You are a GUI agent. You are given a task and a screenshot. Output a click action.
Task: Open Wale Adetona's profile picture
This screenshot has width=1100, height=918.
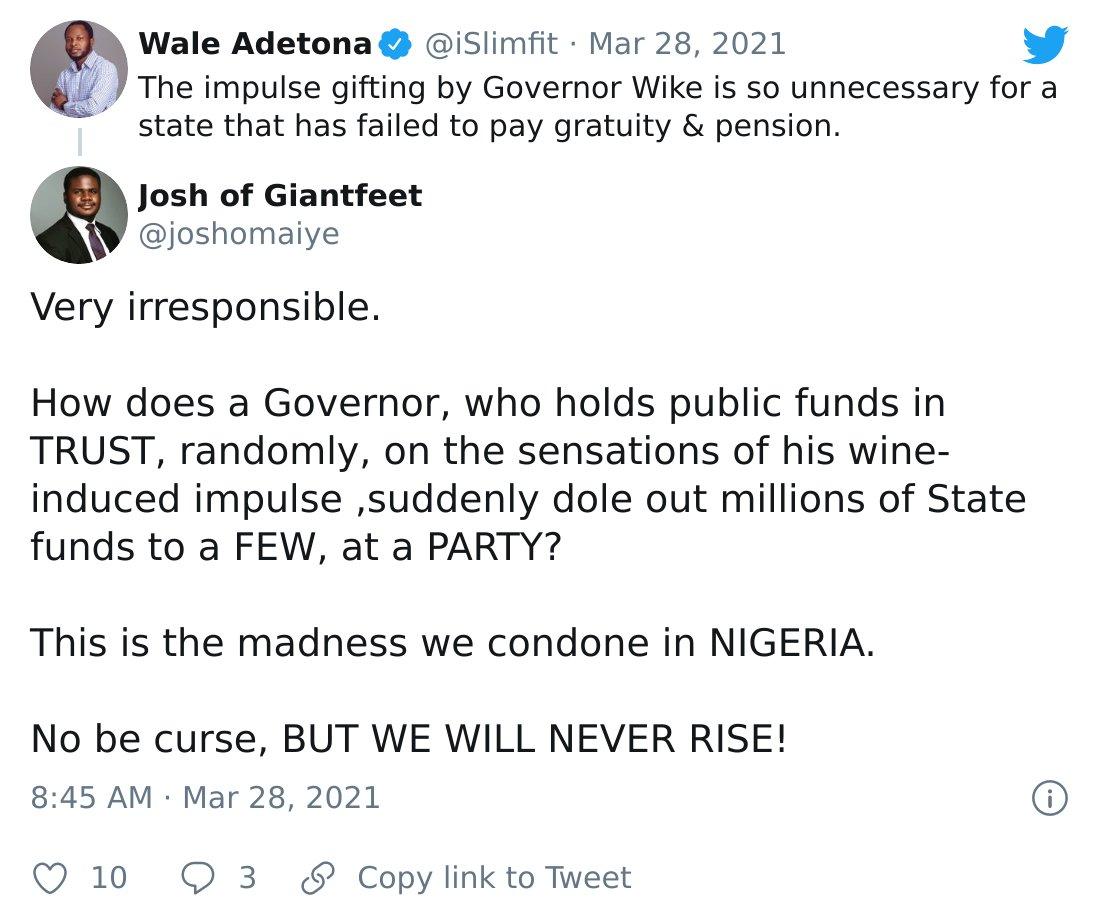pyautogui.click(x=79, y=68)
